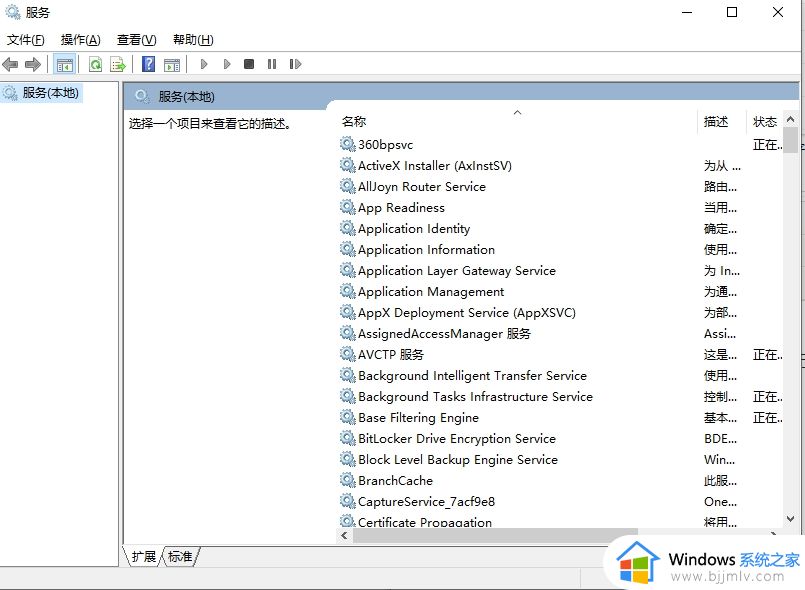805x590 pixels.
Task: Switch to the 标准 tab
Action: [x=180, y=557]
